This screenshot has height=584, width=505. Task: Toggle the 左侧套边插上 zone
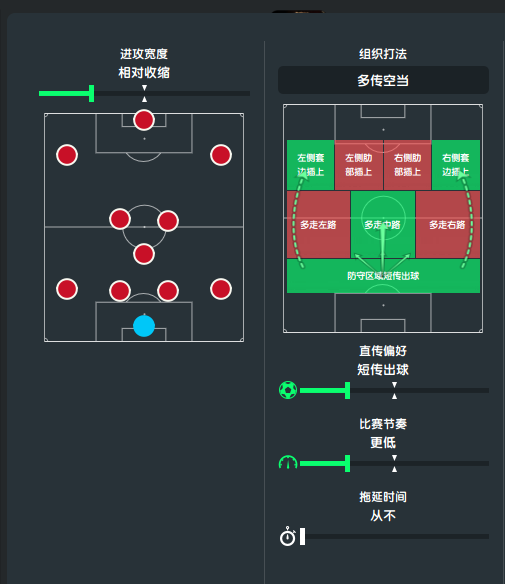pos(311,165)
